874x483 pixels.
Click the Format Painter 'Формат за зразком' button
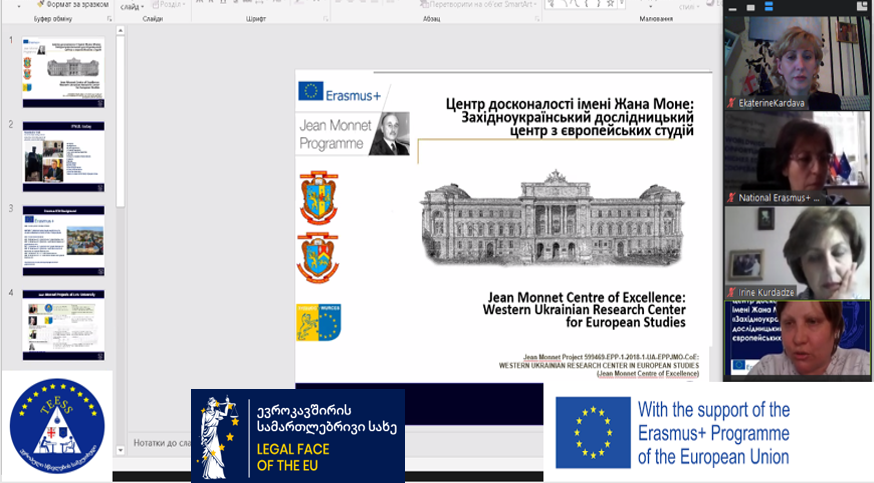click(x=73, y=4)
